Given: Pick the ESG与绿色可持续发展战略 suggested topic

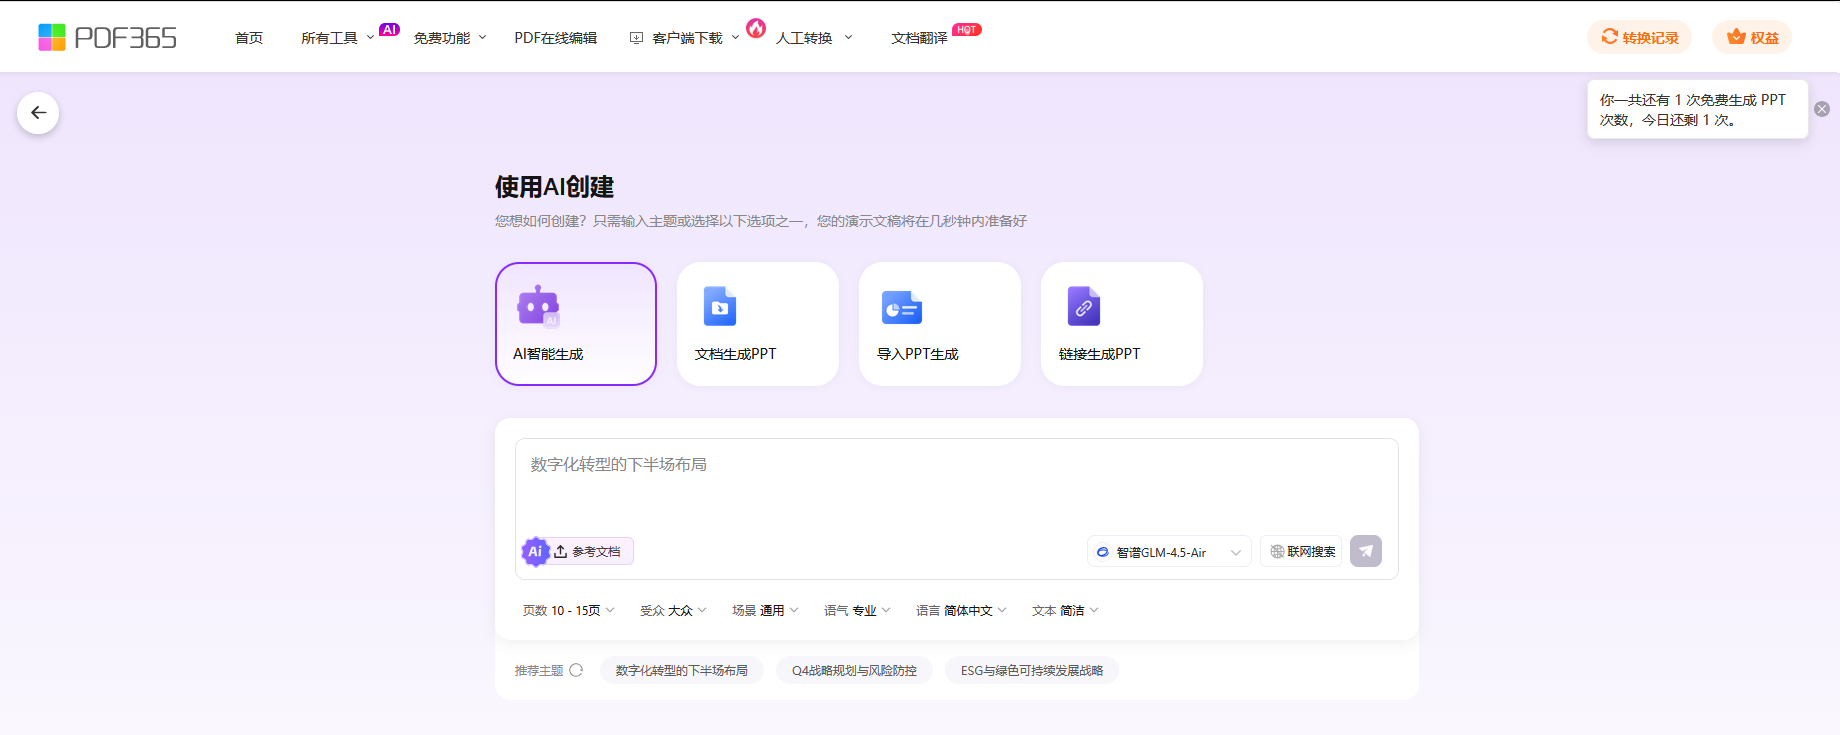Looking at the screenshot, I should pos(1032,670).
